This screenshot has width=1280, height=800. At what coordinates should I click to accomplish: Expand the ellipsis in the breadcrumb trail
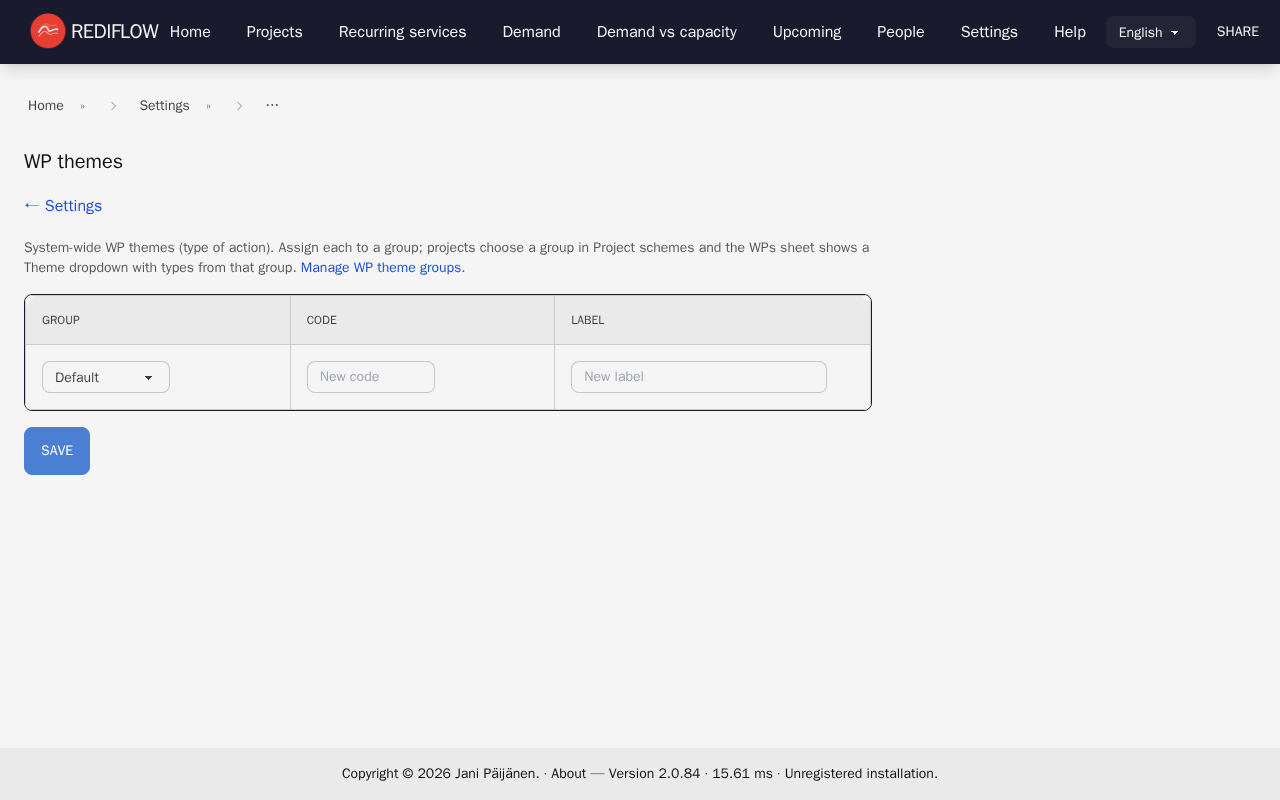pyautogui.click(x=271, y=104)
